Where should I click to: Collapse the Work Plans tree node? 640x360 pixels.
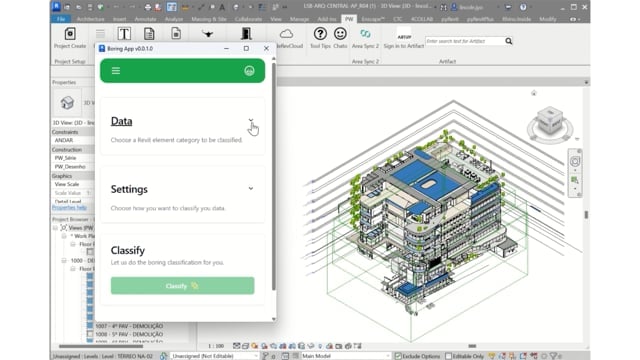[64, 236]
